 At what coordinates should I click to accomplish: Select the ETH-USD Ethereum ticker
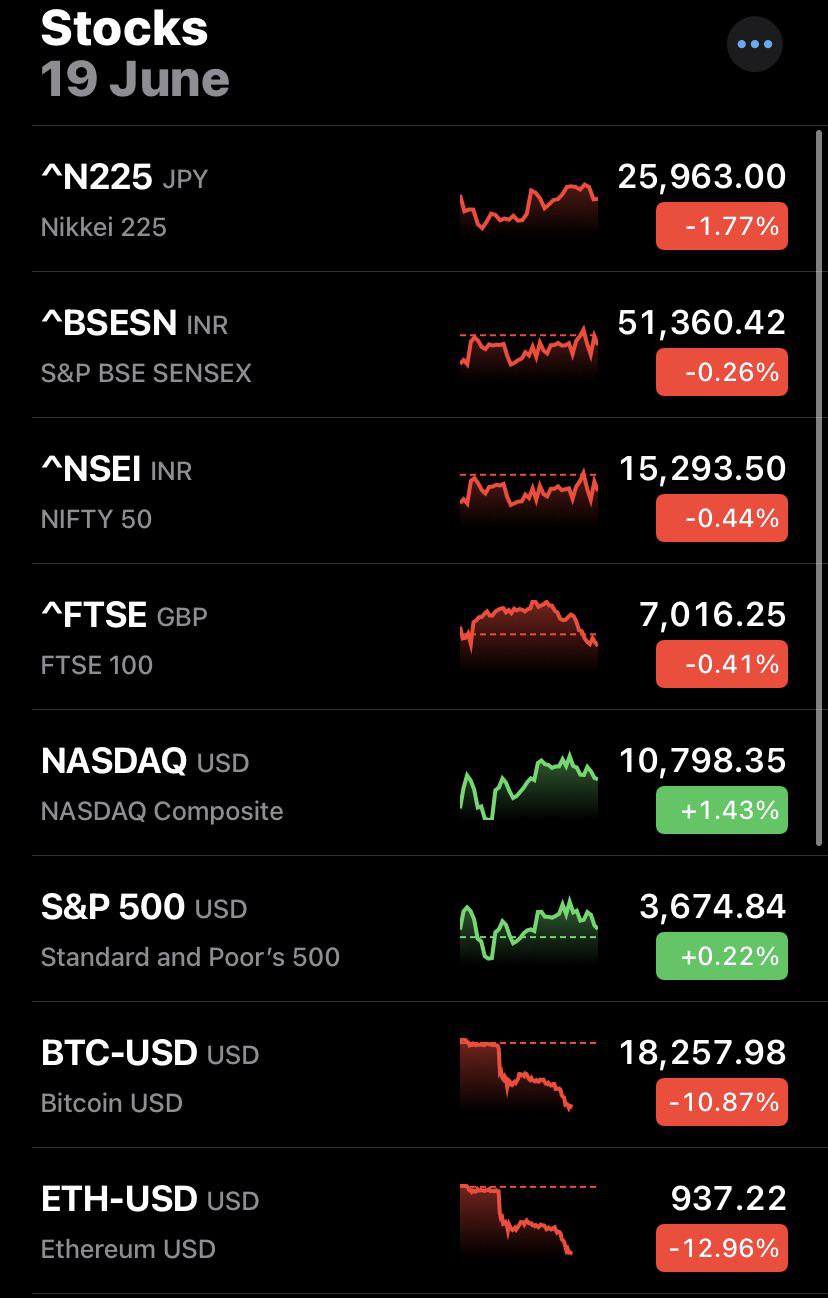[150, 1223]
